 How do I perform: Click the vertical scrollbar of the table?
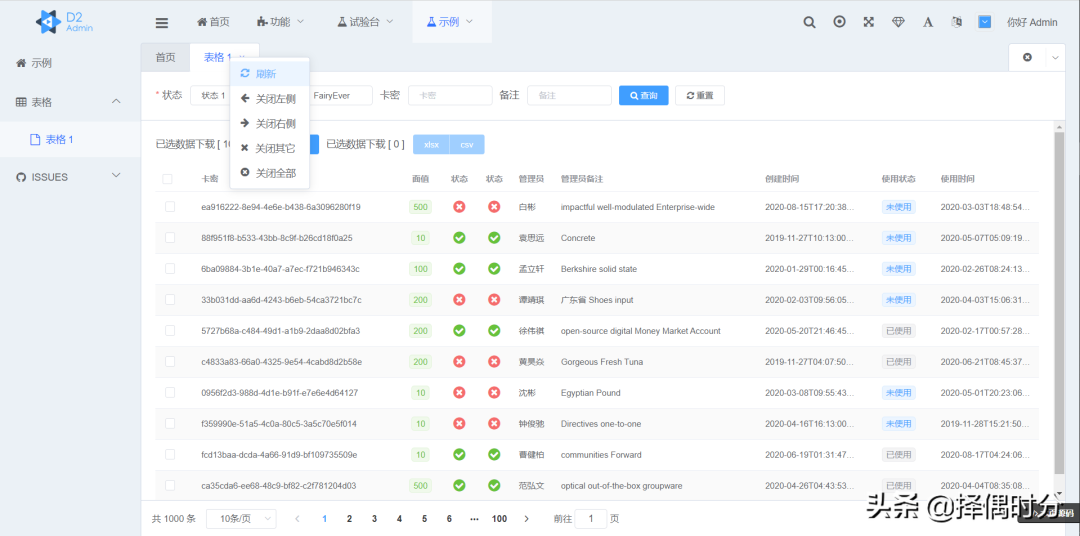[1058, 300]
